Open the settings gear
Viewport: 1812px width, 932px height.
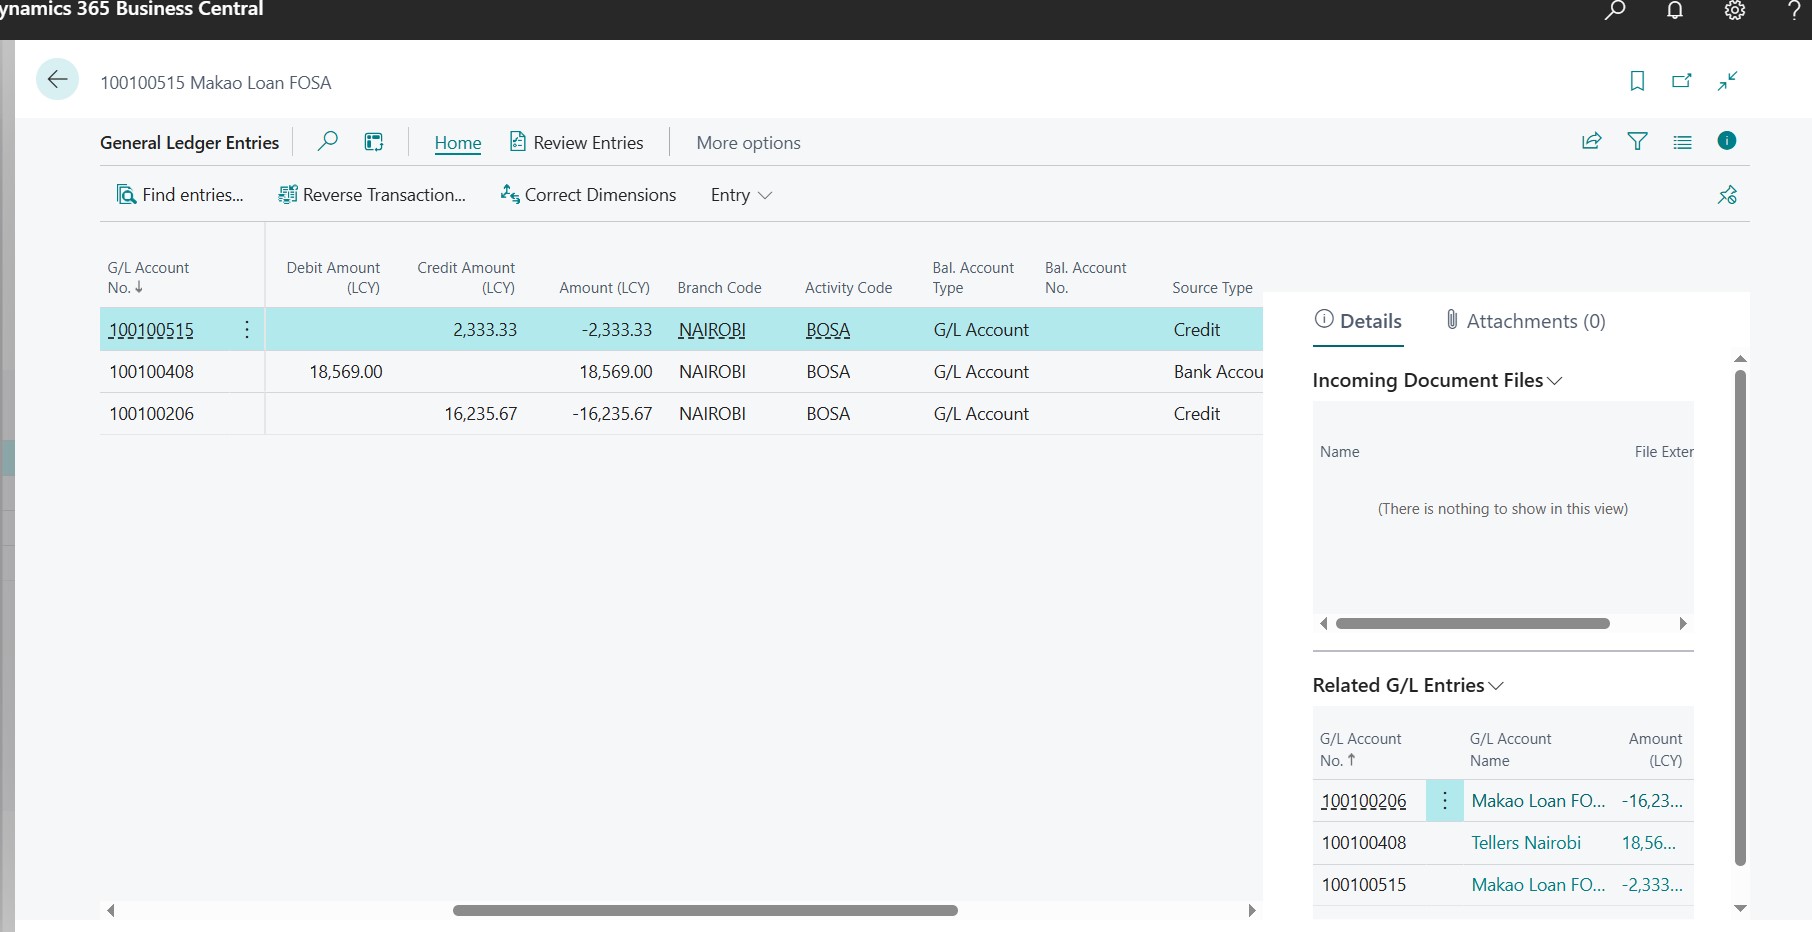(1735, 11)
